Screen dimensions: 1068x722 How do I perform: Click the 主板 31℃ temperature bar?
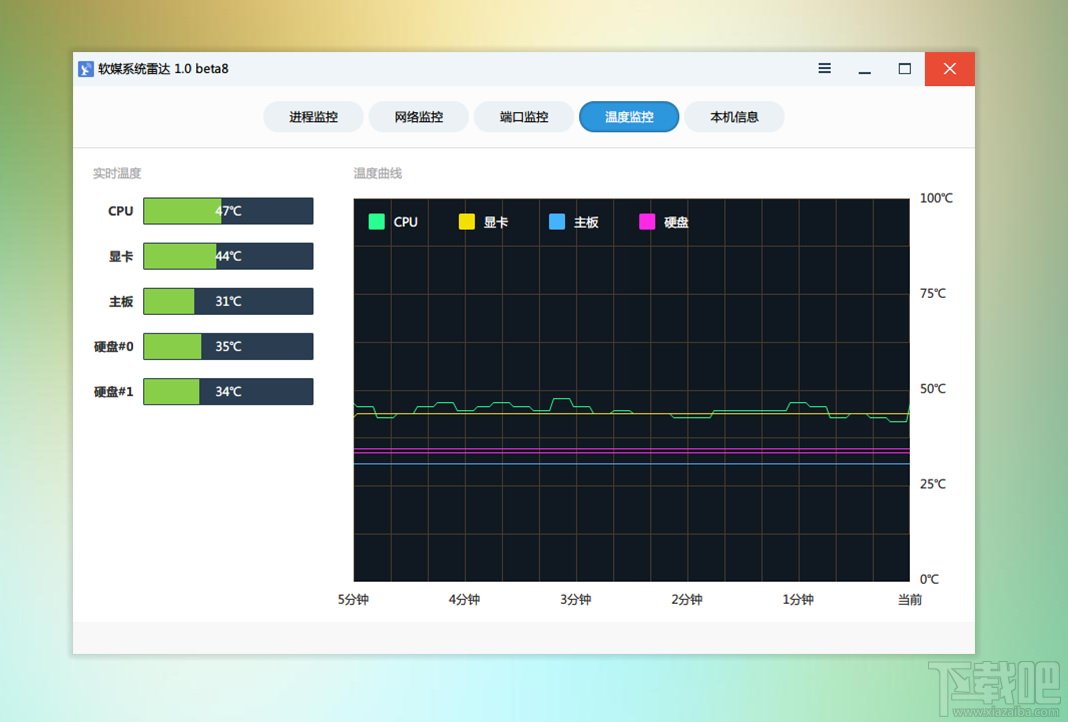coord(228,301)
